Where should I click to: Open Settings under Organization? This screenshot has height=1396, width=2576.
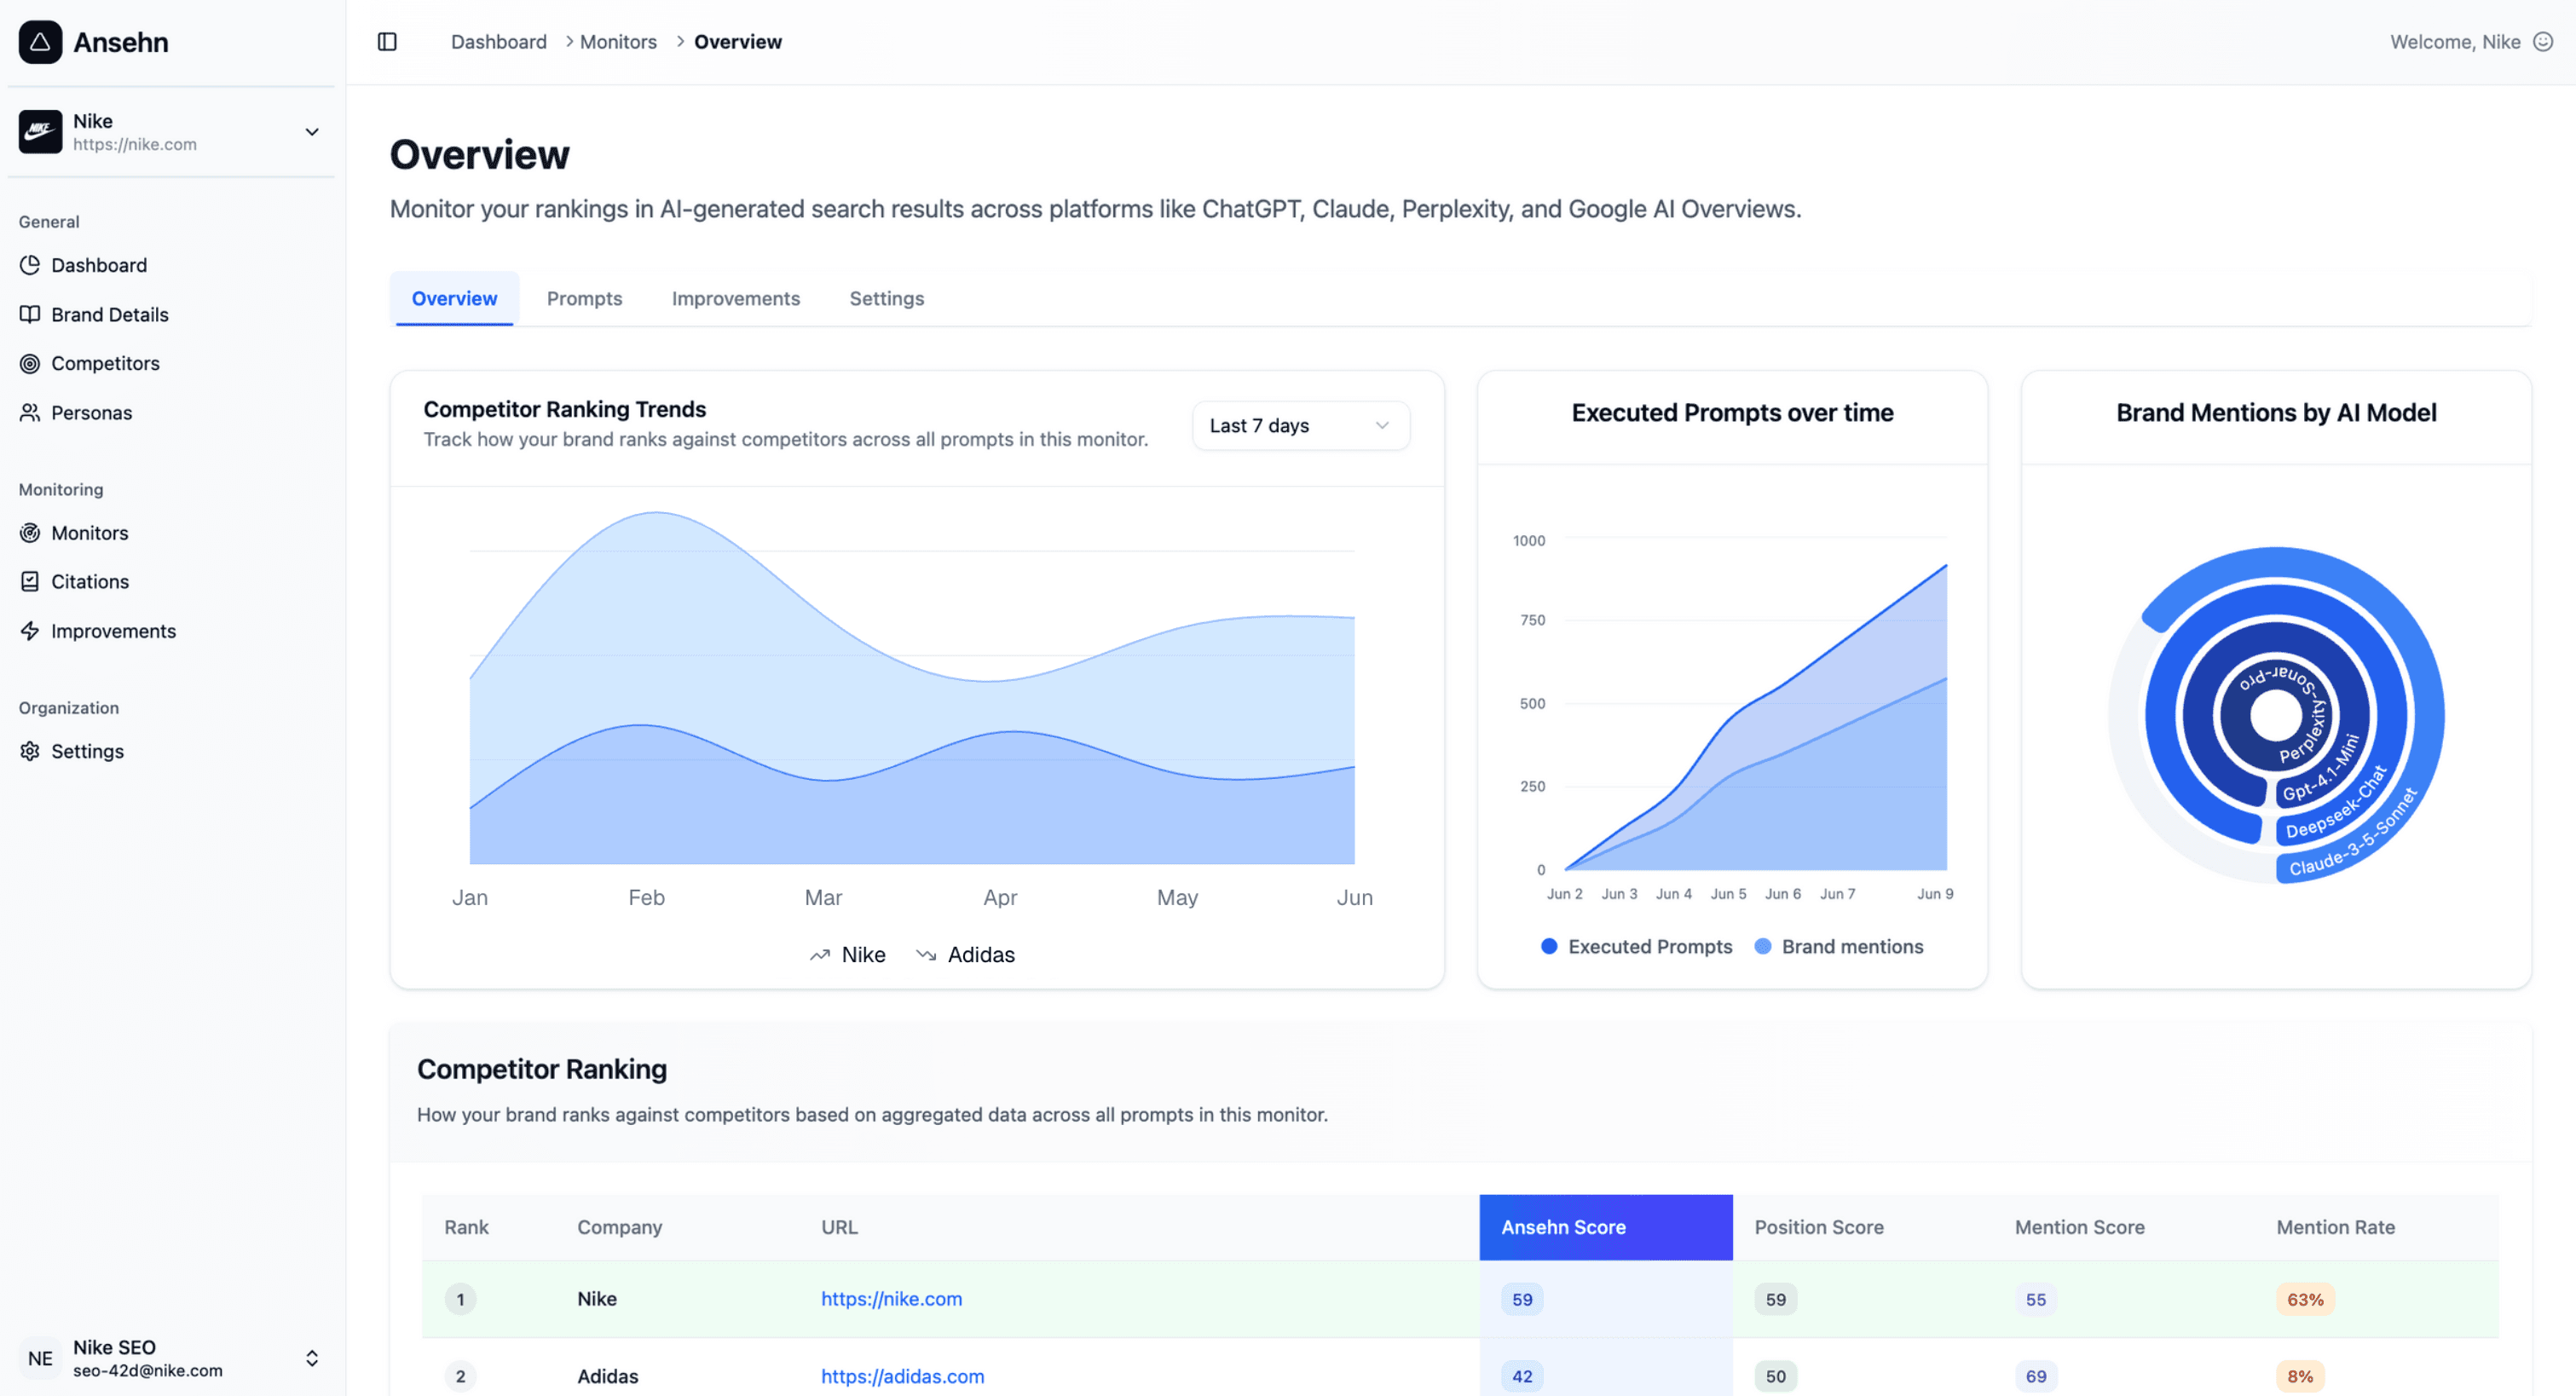point(87,751)
